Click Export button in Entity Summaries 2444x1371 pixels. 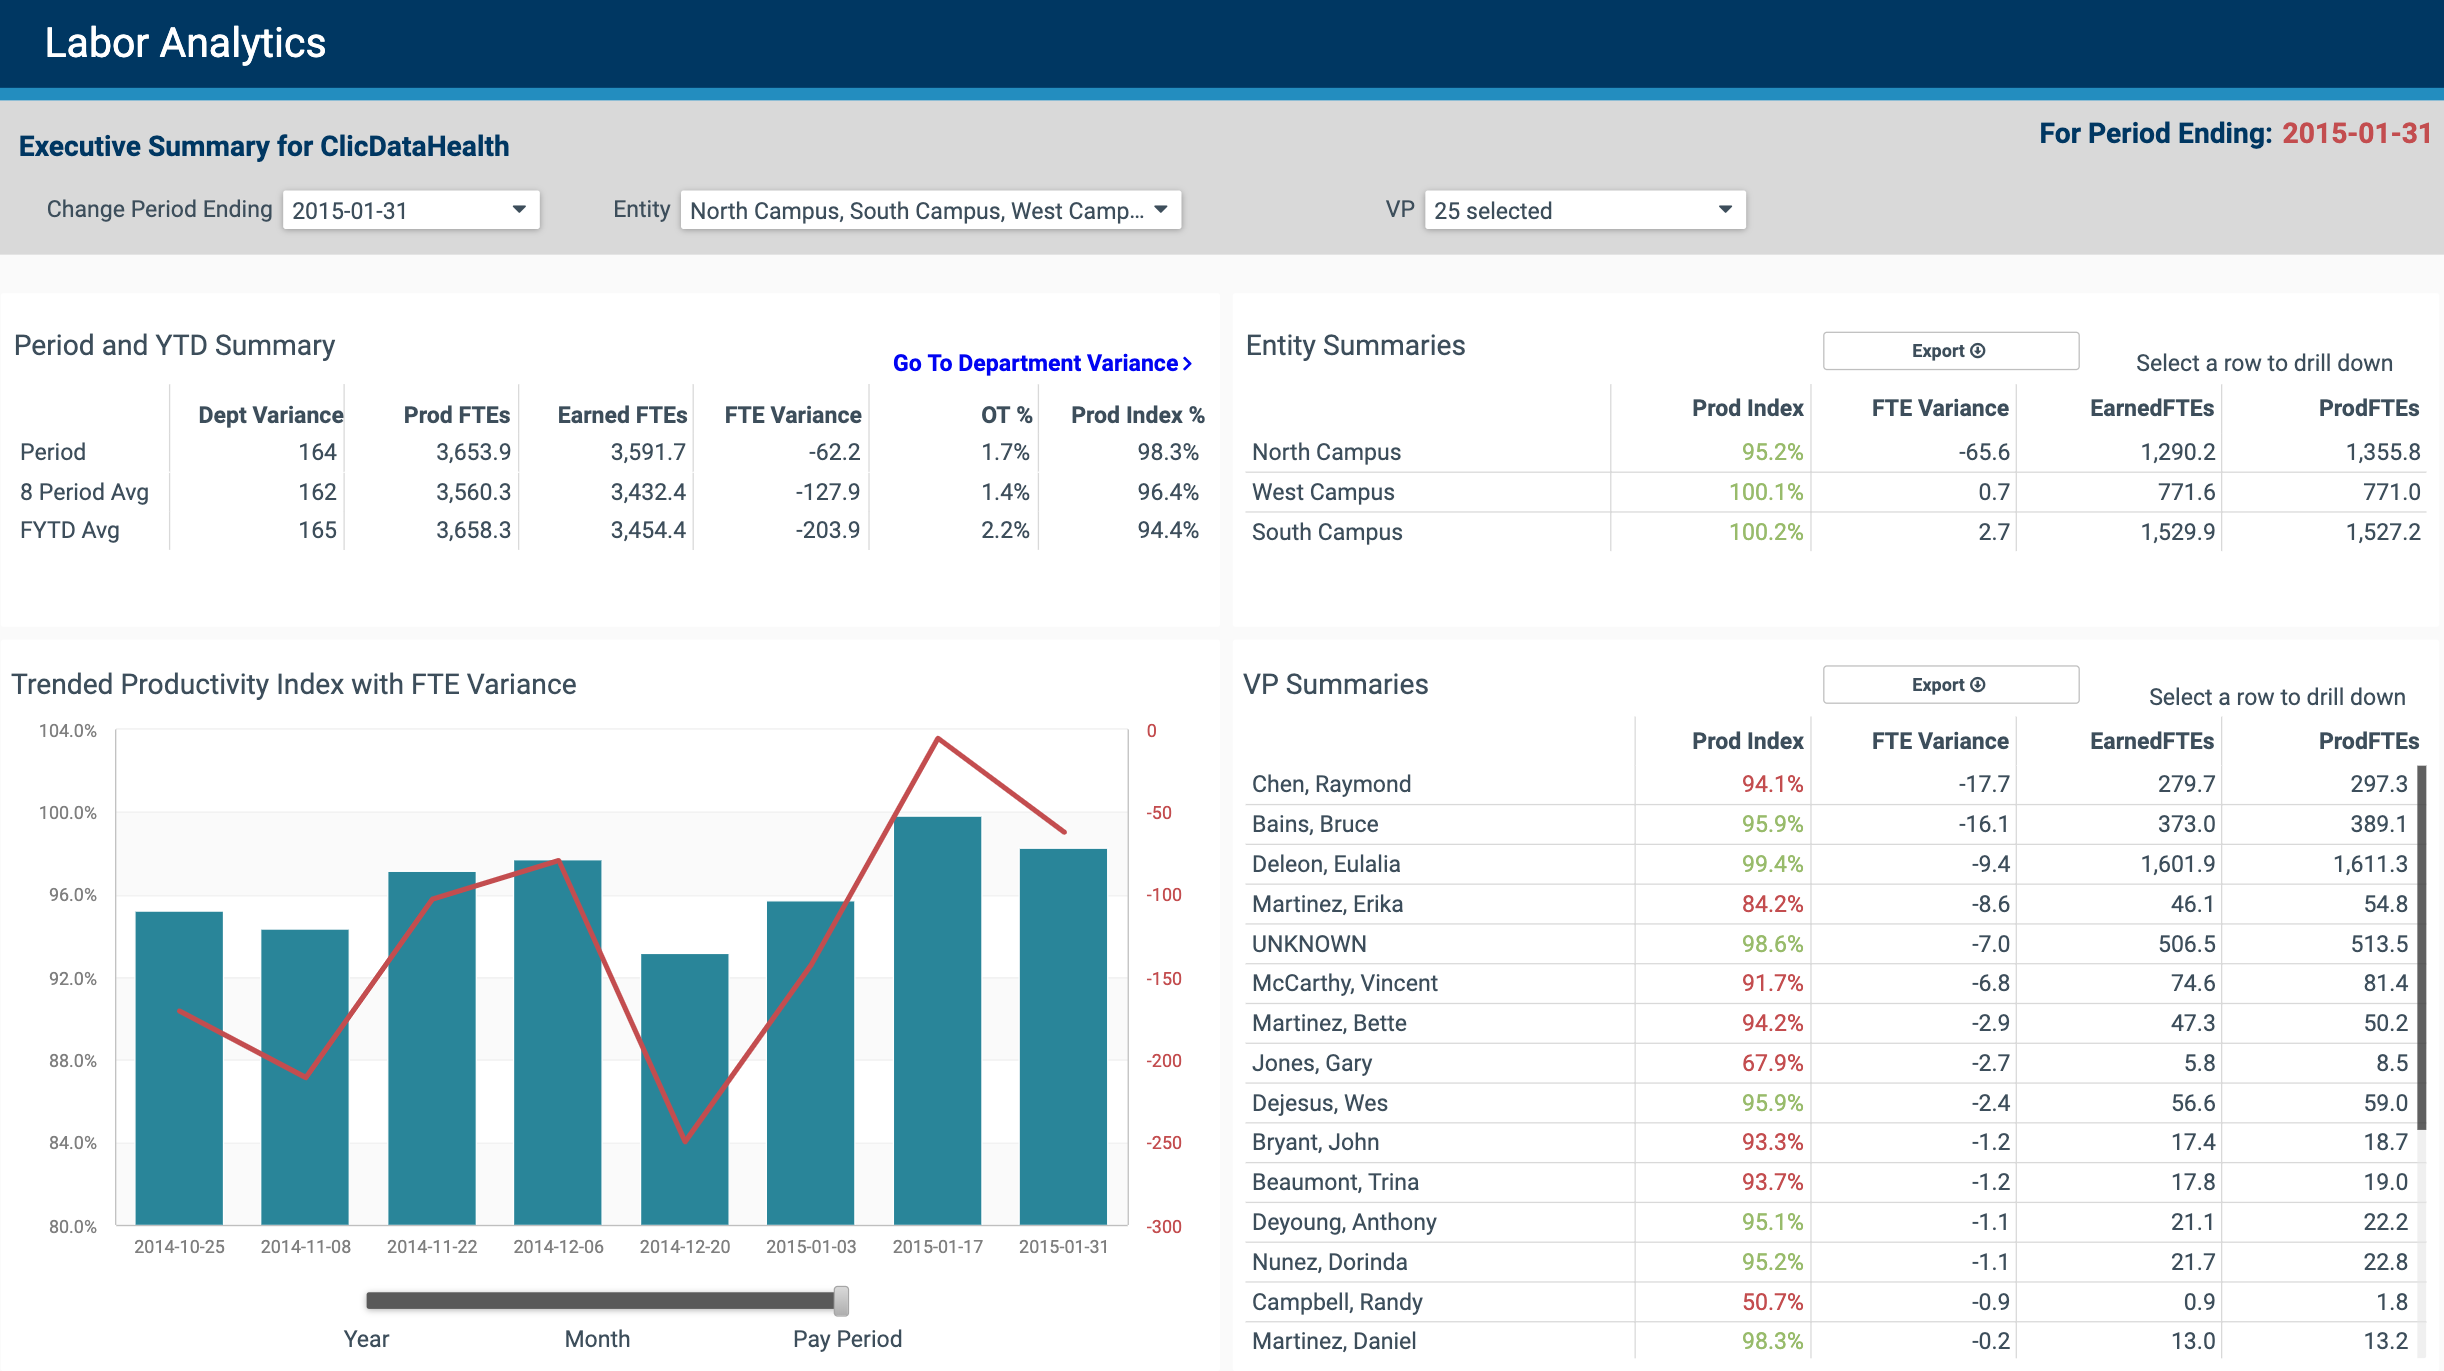pyautogui.click(x=1950, y=351)
